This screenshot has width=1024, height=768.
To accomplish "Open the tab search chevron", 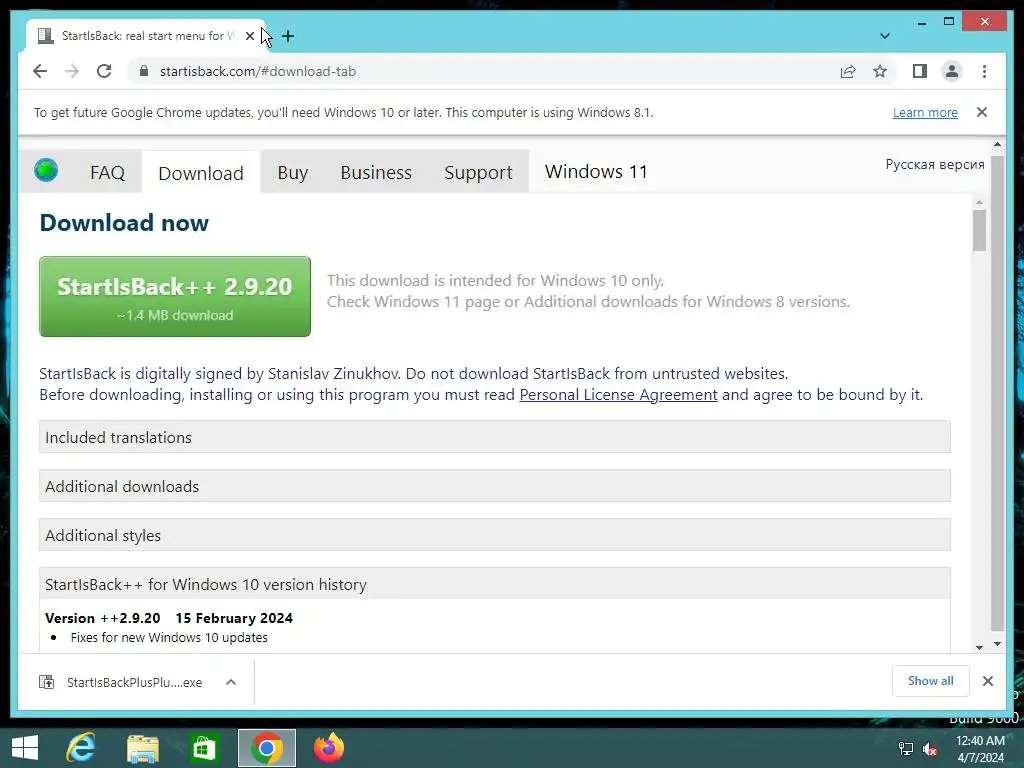I will point(885,36).
